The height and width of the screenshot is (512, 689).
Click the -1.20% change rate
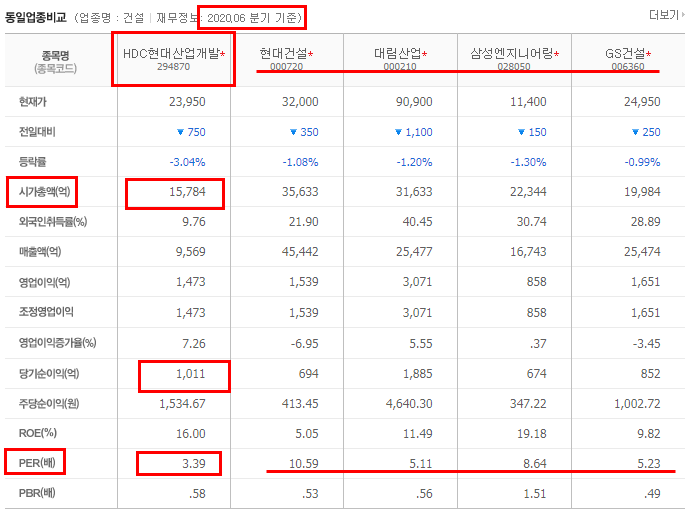click(414, 162)
